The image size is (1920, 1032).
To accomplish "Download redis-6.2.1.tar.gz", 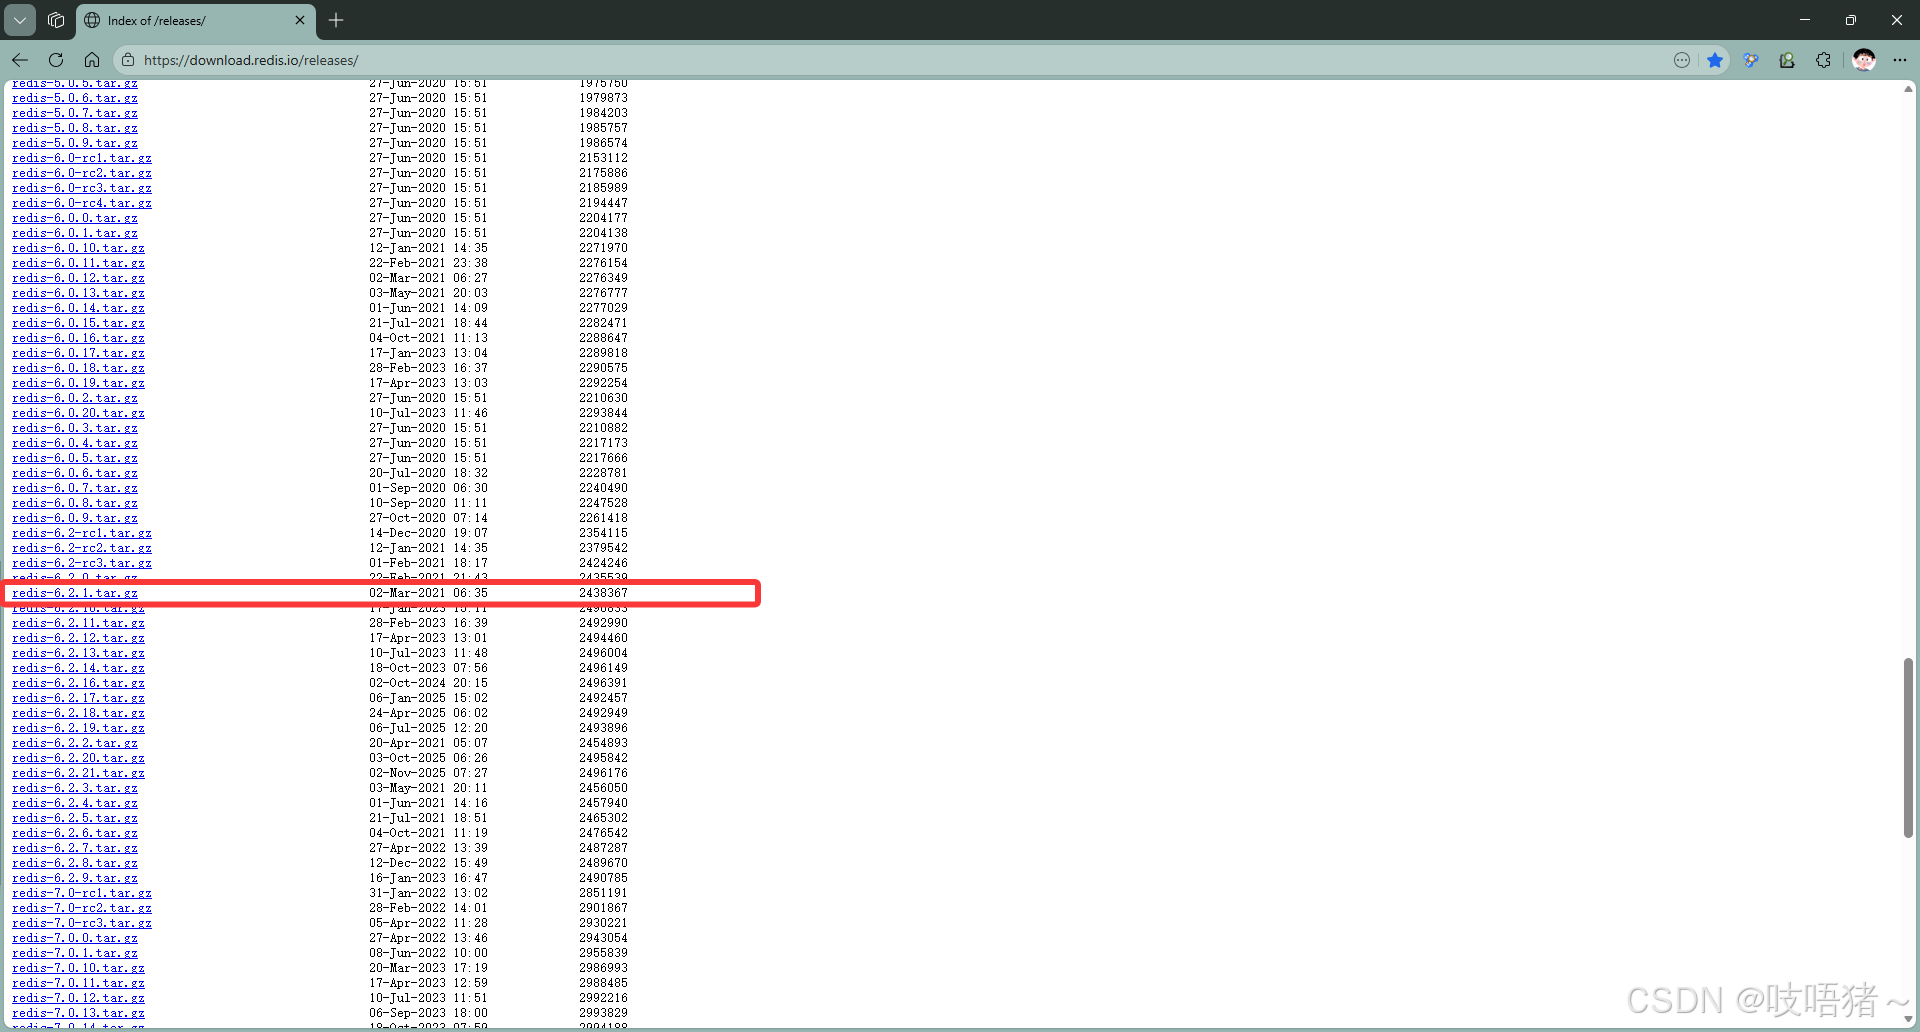I will click(x=75, y=593).
